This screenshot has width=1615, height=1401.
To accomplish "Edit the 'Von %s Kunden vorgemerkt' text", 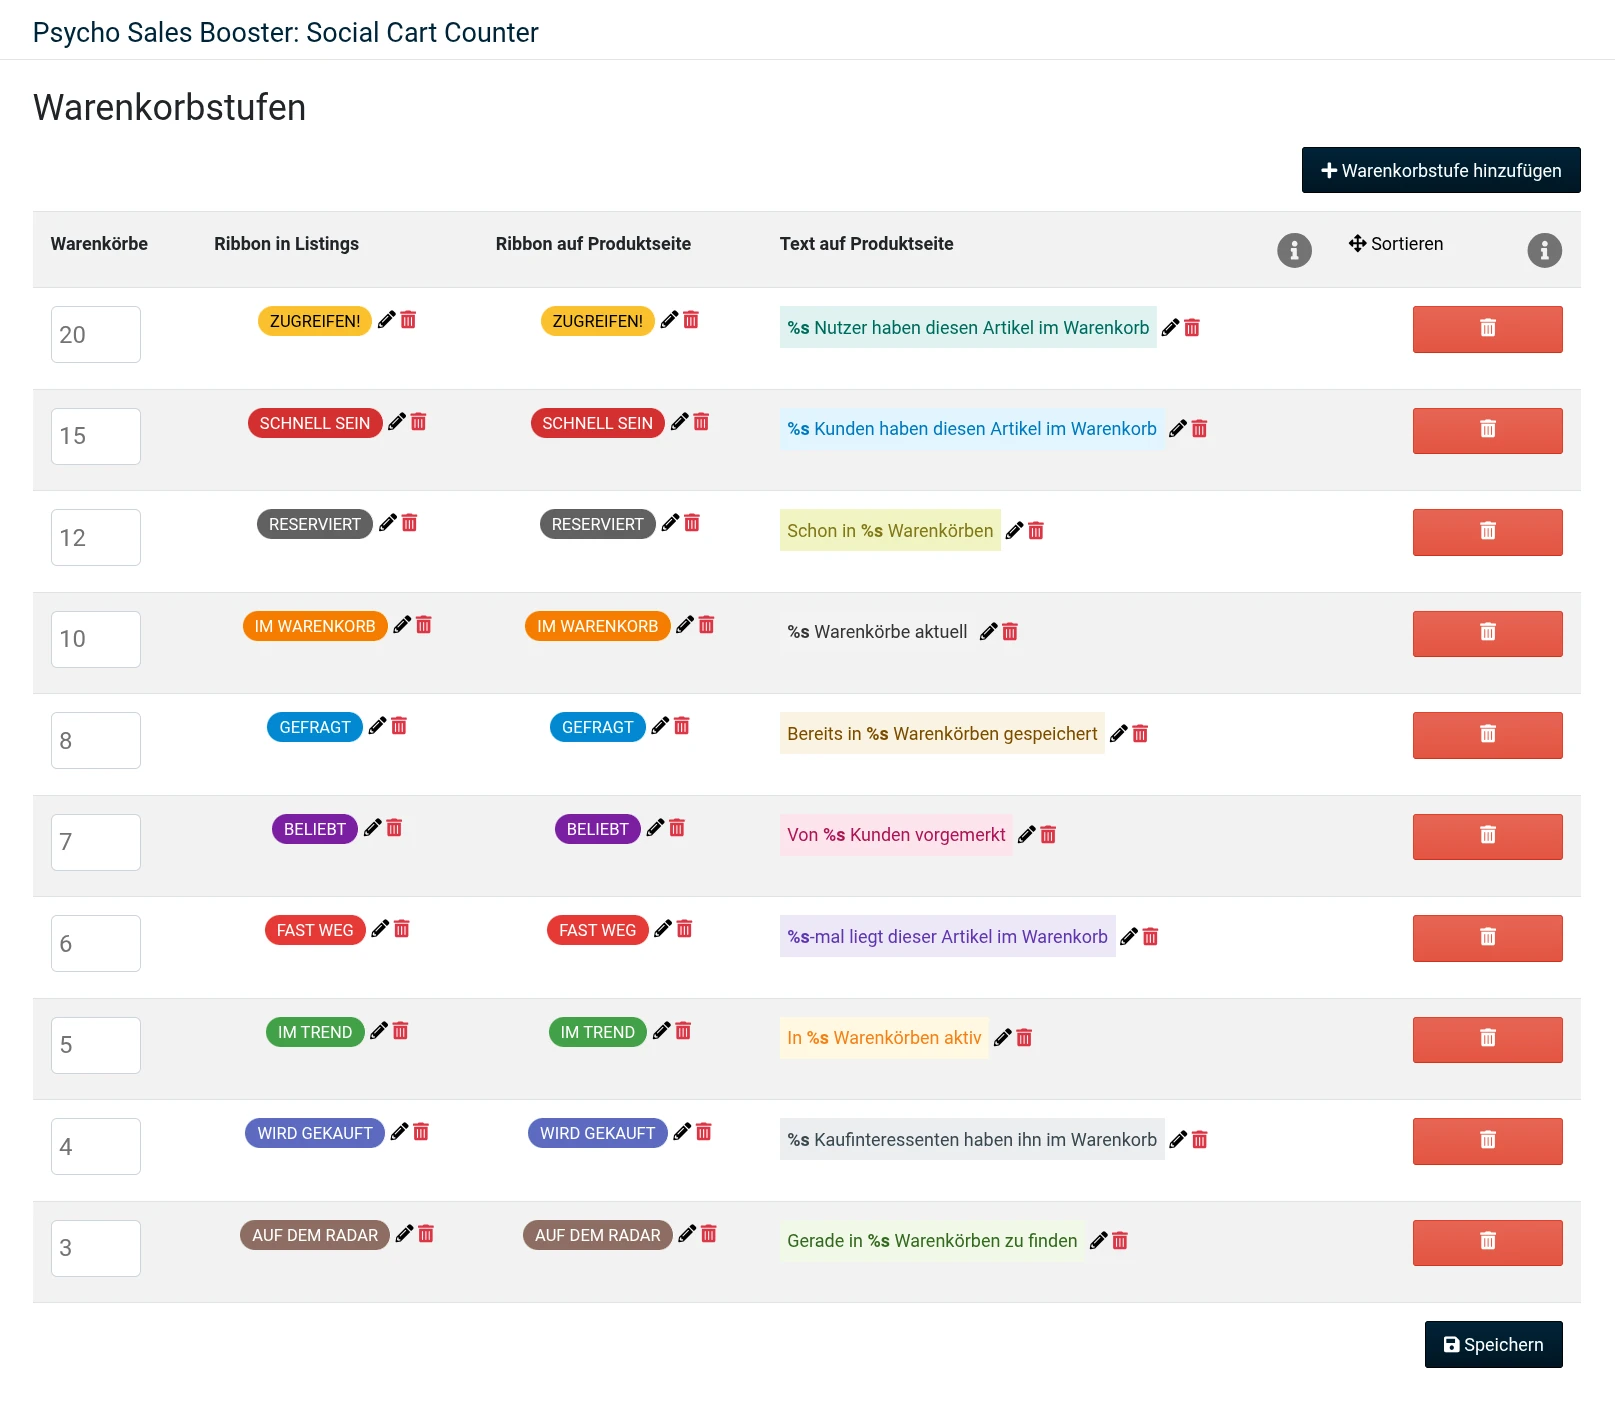I will click(1026, 835).
